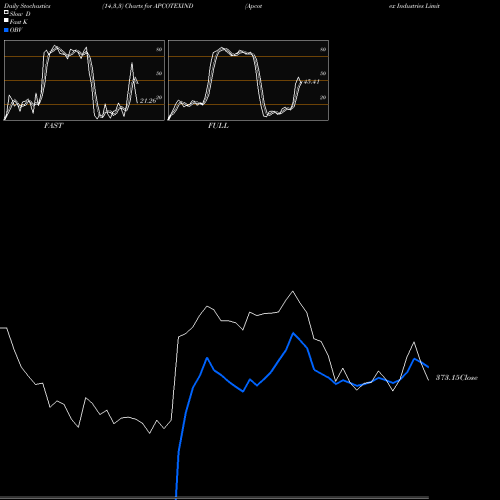The height and width of the screenshot is (500, 500).
Task: Click the Slow D legend text
Action: [20, 14]
